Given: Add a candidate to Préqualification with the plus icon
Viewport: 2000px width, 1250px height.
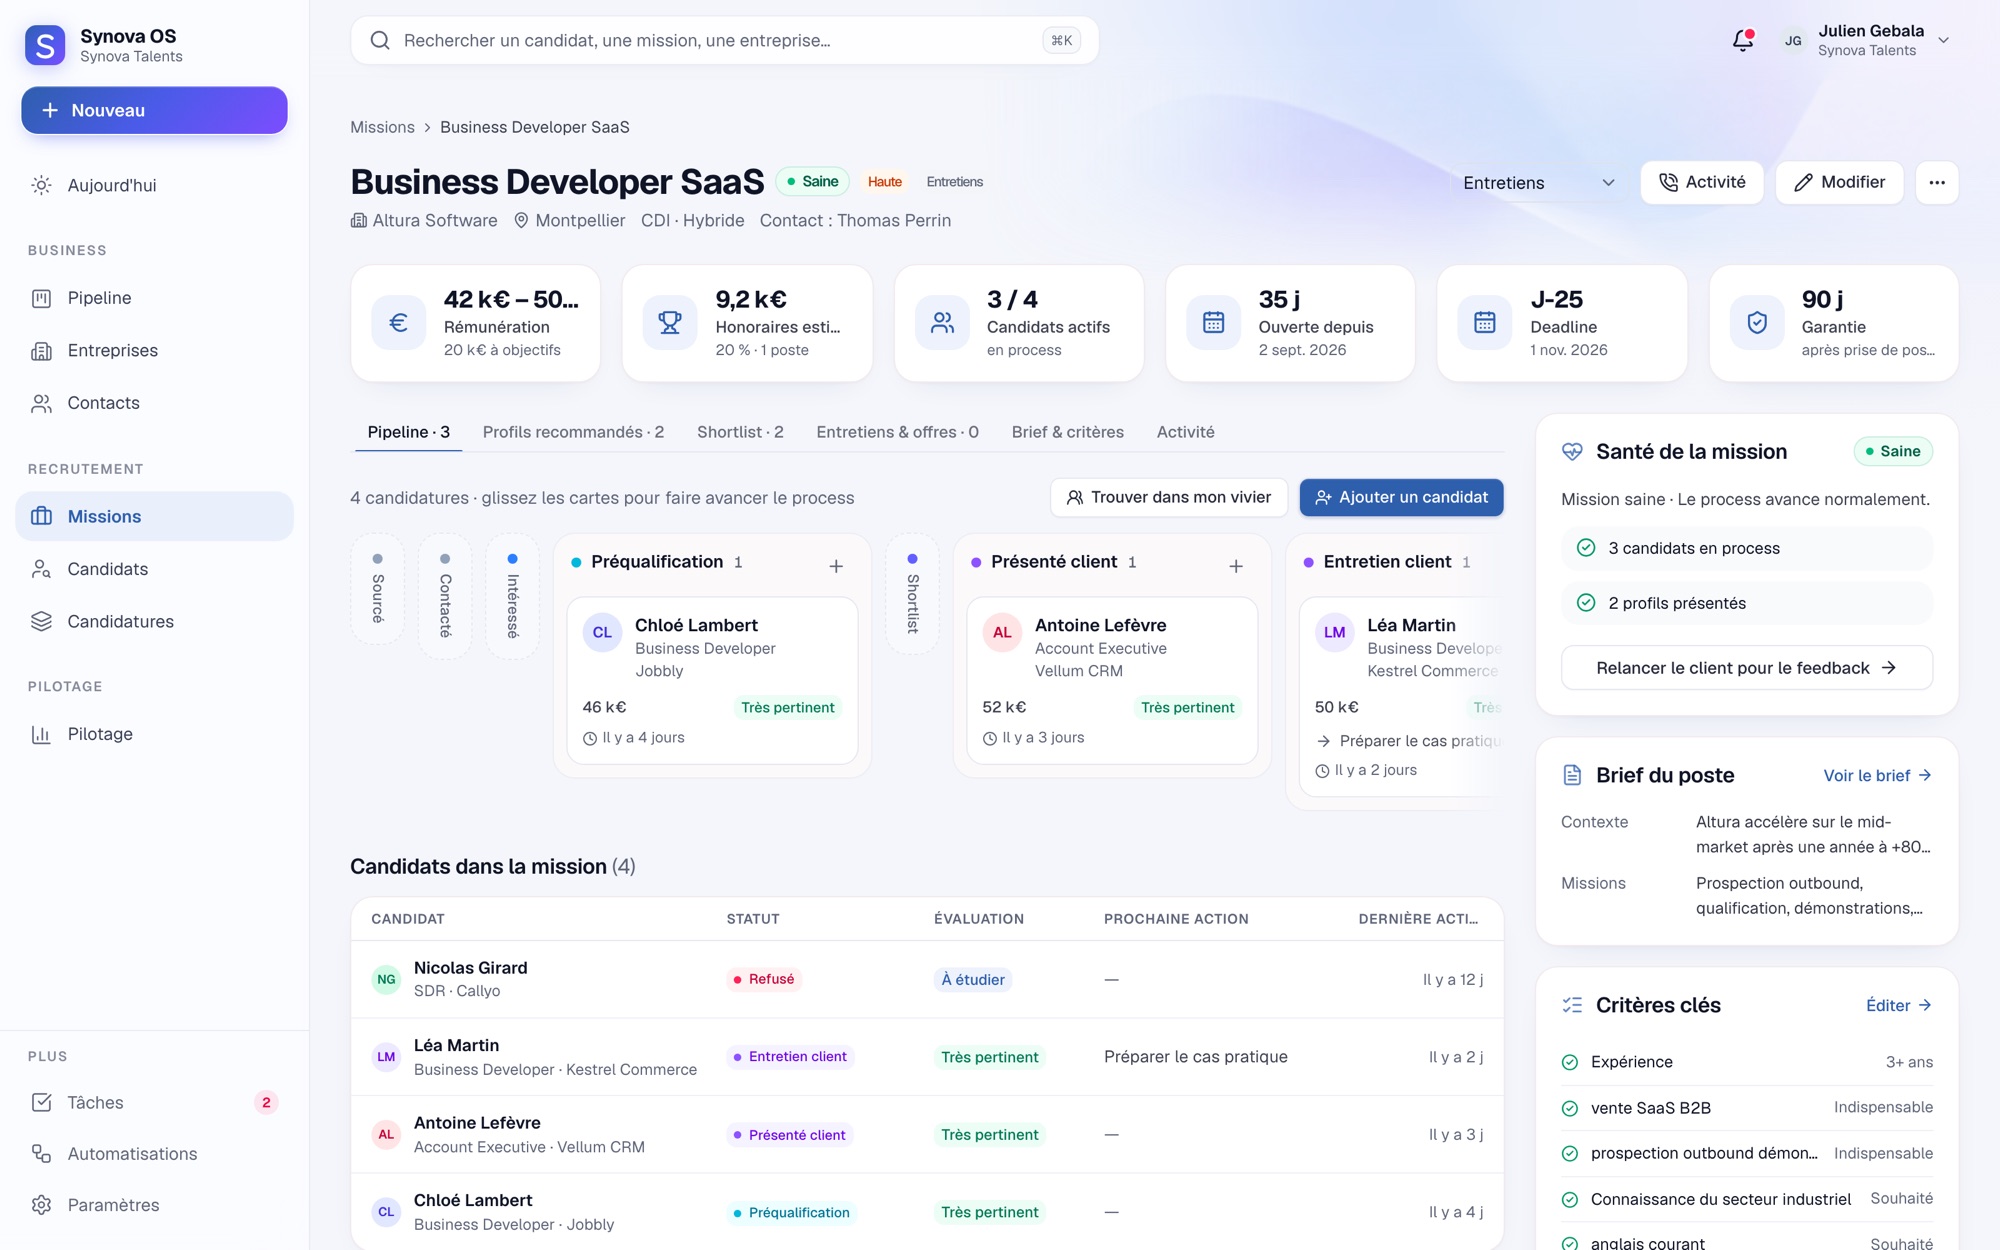Looking at the screenshot, I should [x=836, y=566].
